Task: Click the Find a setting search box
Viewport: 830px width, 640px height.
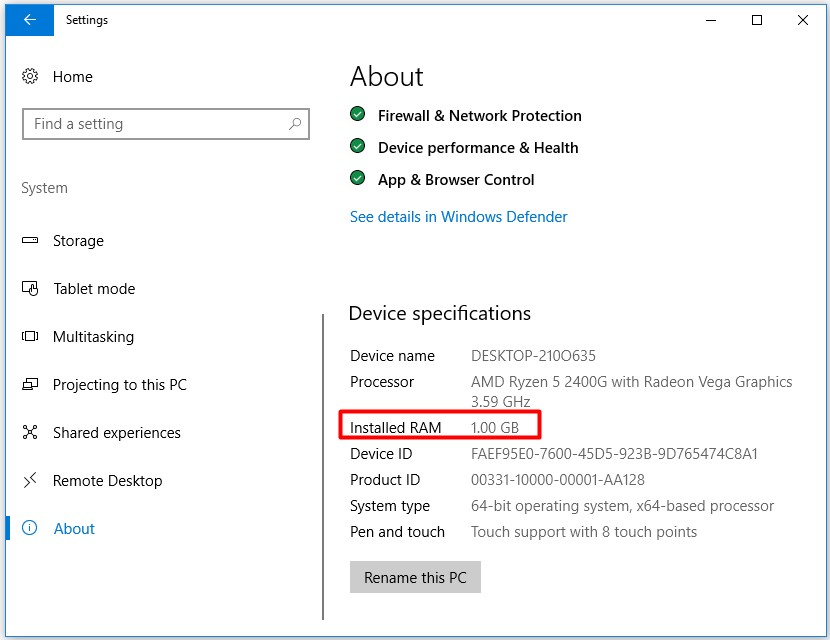Action: [155, 124]
